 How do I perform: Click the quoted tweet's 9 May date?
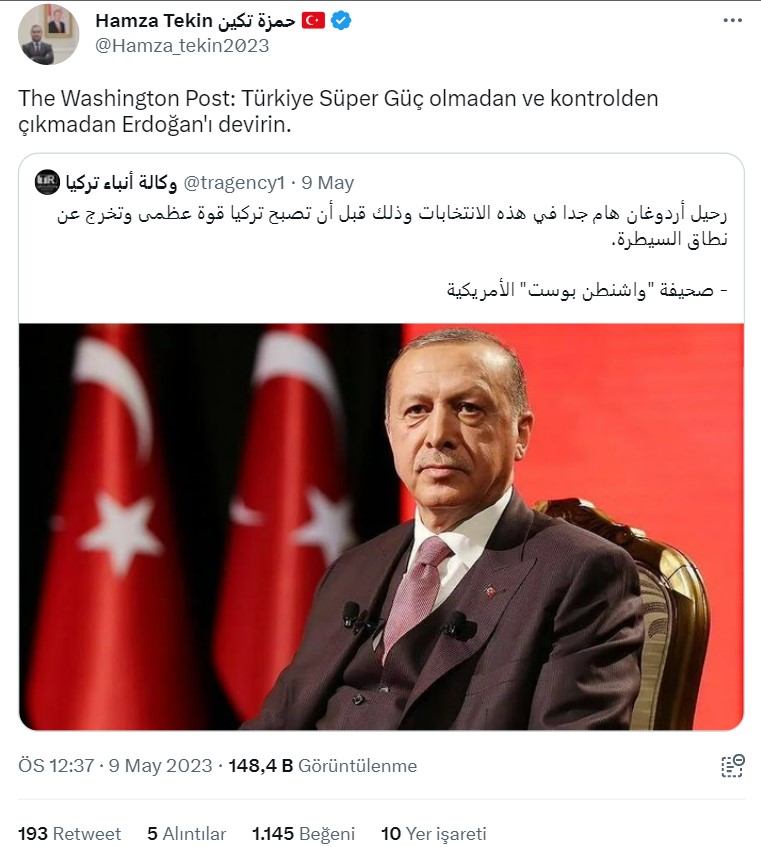click(x=328, y=183)
